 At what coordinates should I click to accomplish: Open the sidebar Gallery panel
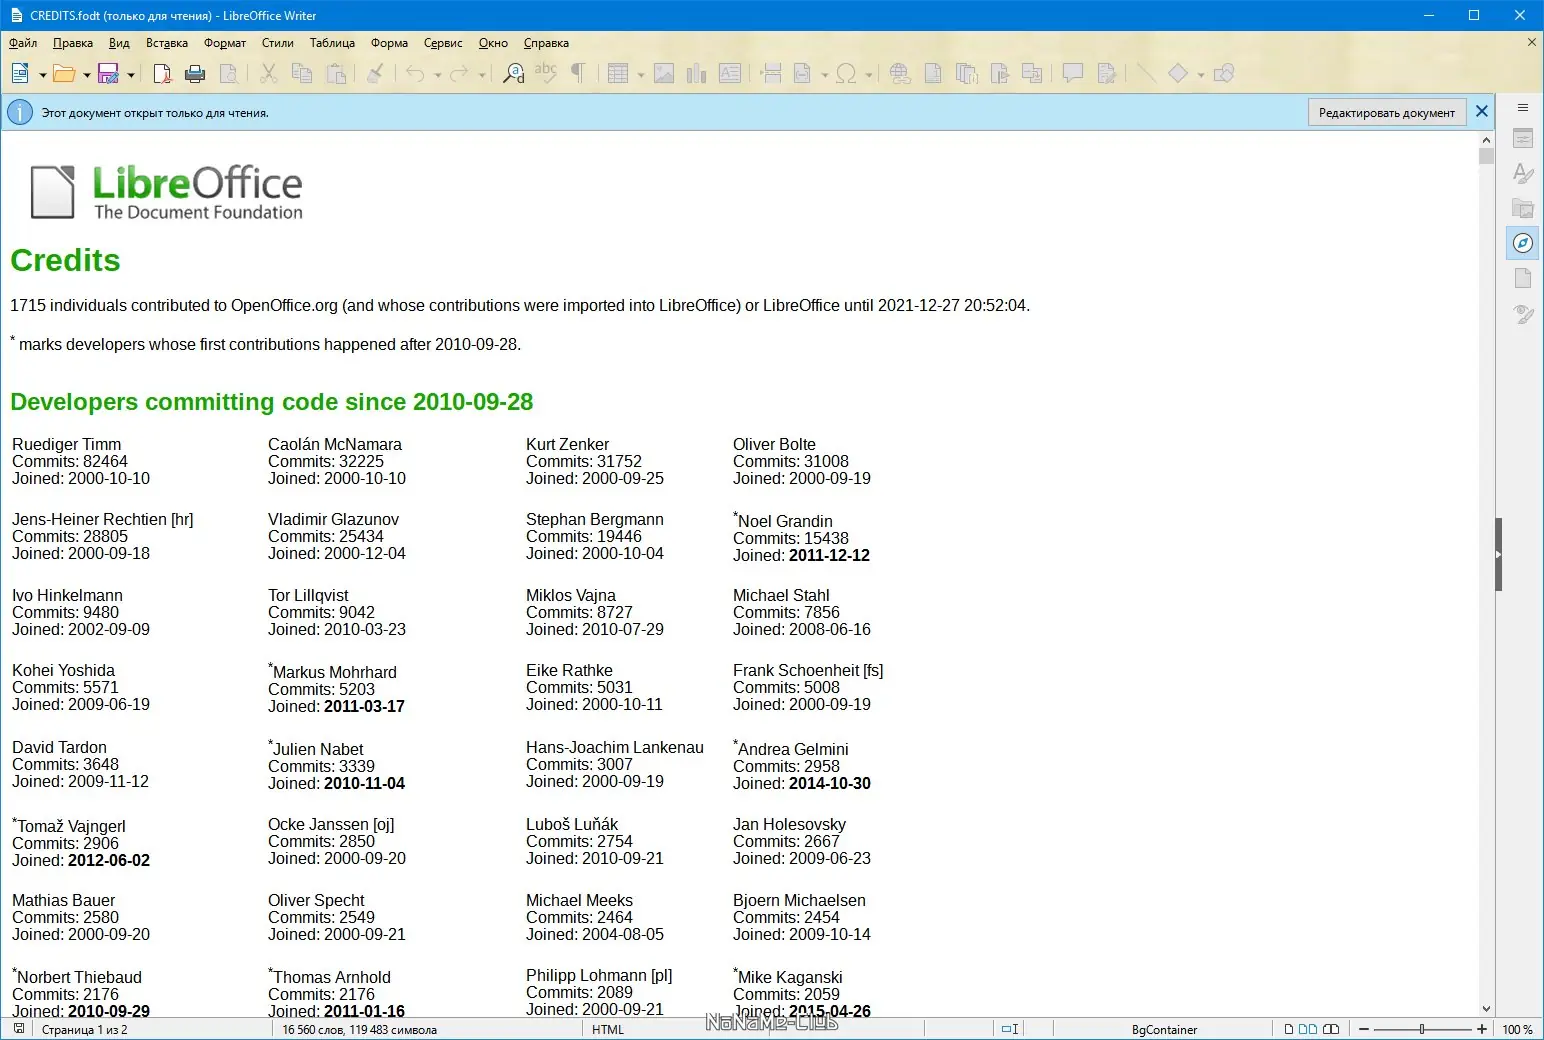[1523, 208]
